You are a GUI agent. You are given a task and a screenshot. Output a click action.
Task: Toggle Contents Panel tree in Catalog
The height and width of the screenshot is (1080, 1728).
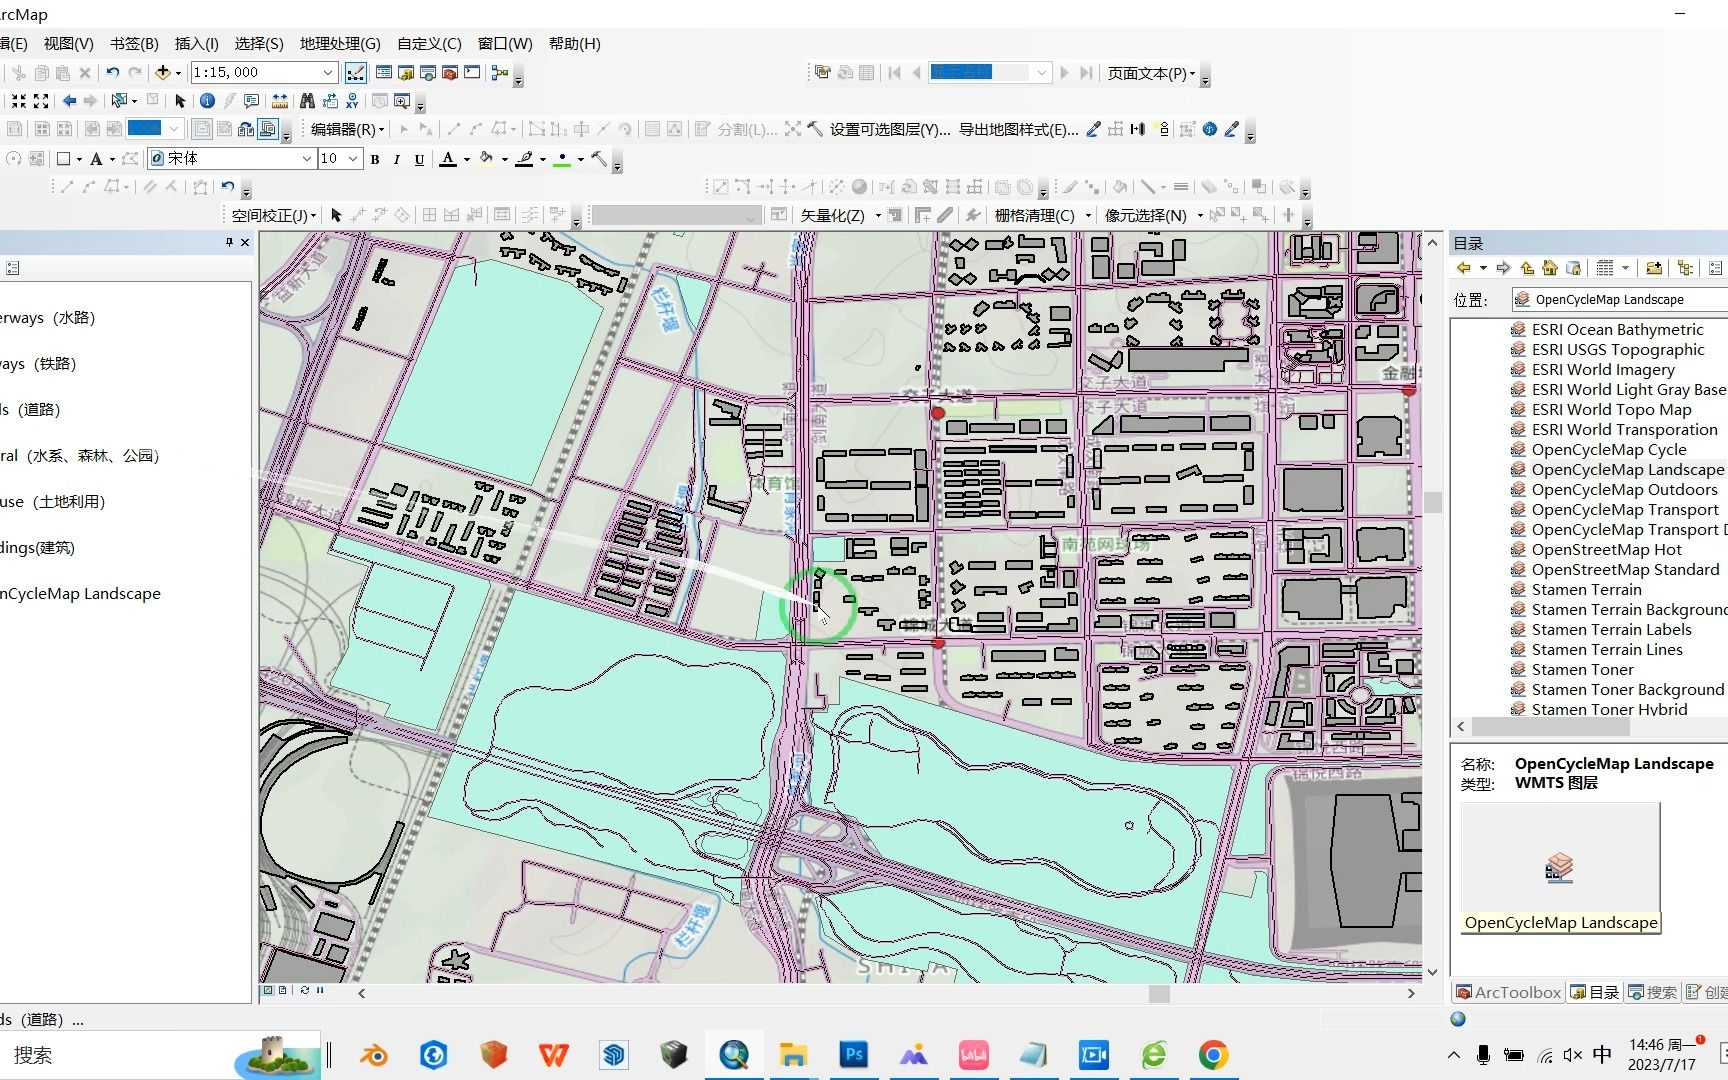coord(1686,268)
